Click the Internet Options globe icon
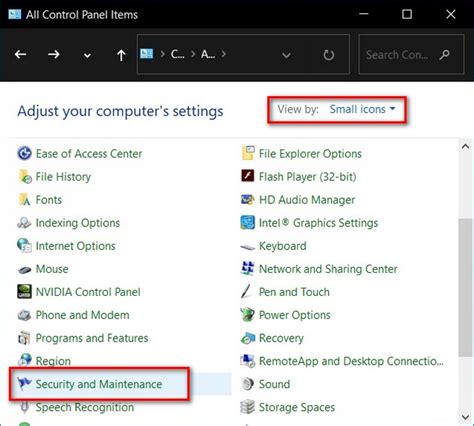 pyautogui.click(x=24, y=246)
